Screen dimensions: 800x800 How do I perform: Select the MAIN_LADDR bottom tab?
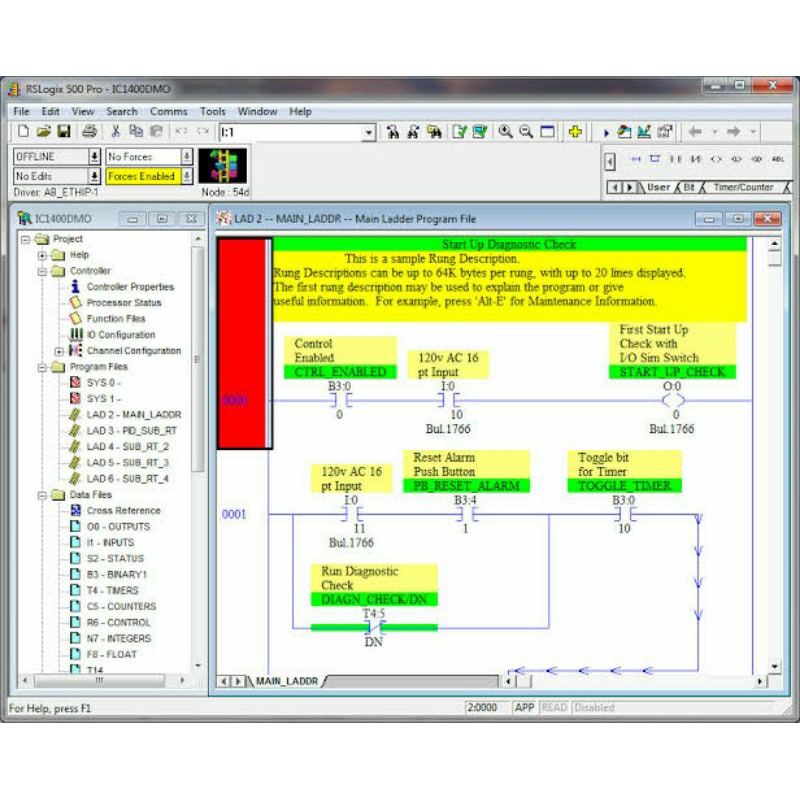(287, 681)
